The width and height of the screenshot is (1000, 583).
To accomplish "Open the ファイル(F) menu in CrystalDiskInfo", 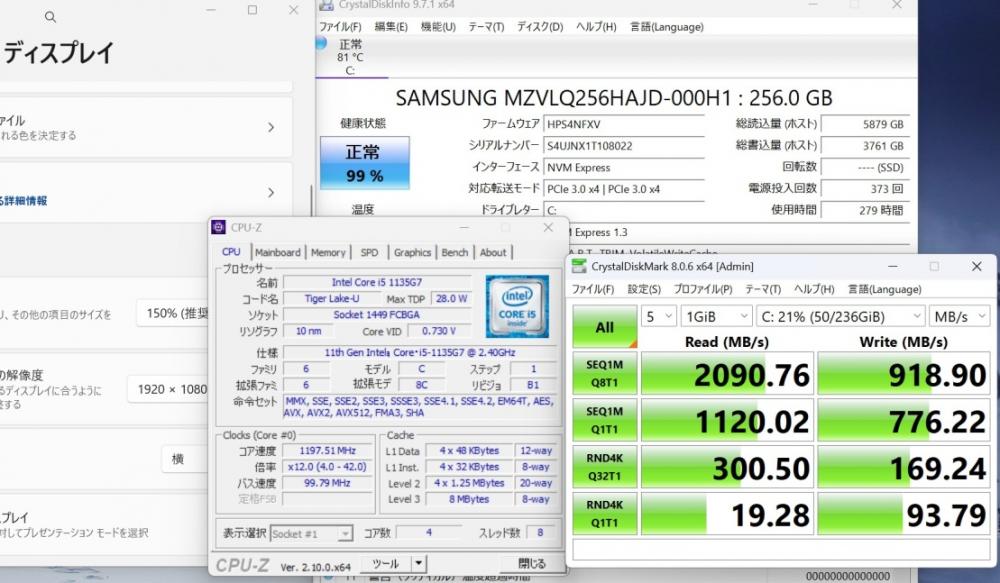I will (x=341, y=27).
